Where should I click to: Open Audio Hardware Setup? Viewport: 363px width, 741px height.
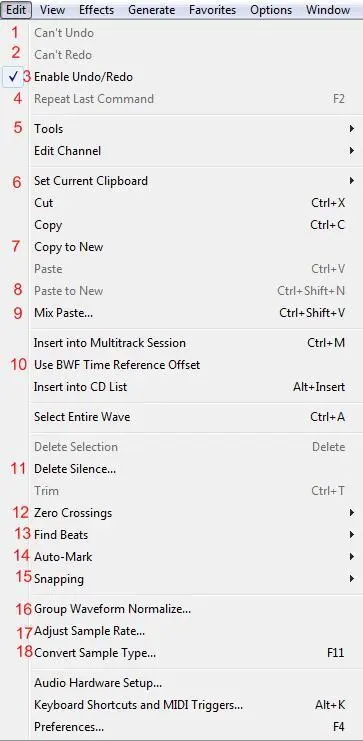click(x=194, y=683)
